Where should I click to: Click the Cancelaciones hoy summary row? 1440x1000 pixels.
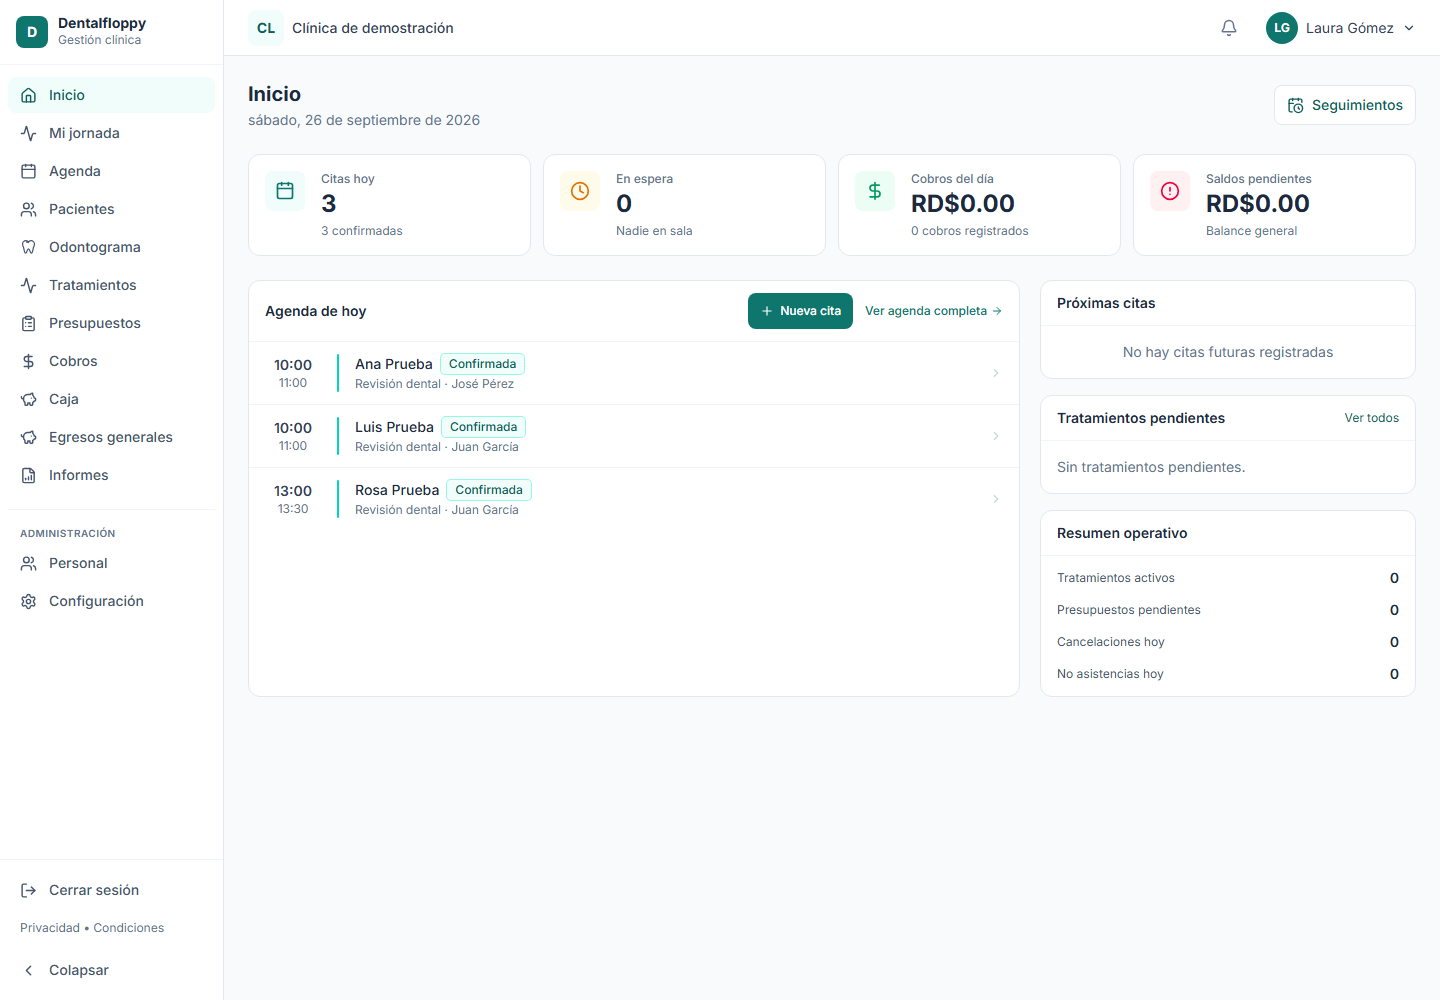(x=1228, y=642)
